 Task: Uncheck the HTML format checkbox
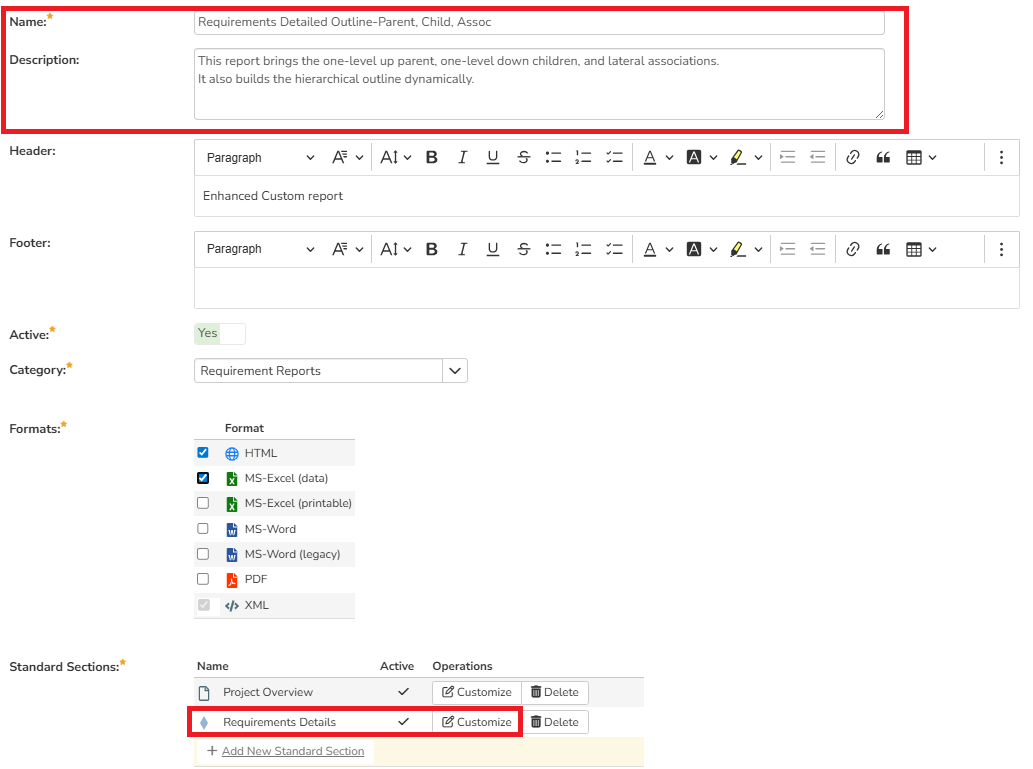point(203,453)
